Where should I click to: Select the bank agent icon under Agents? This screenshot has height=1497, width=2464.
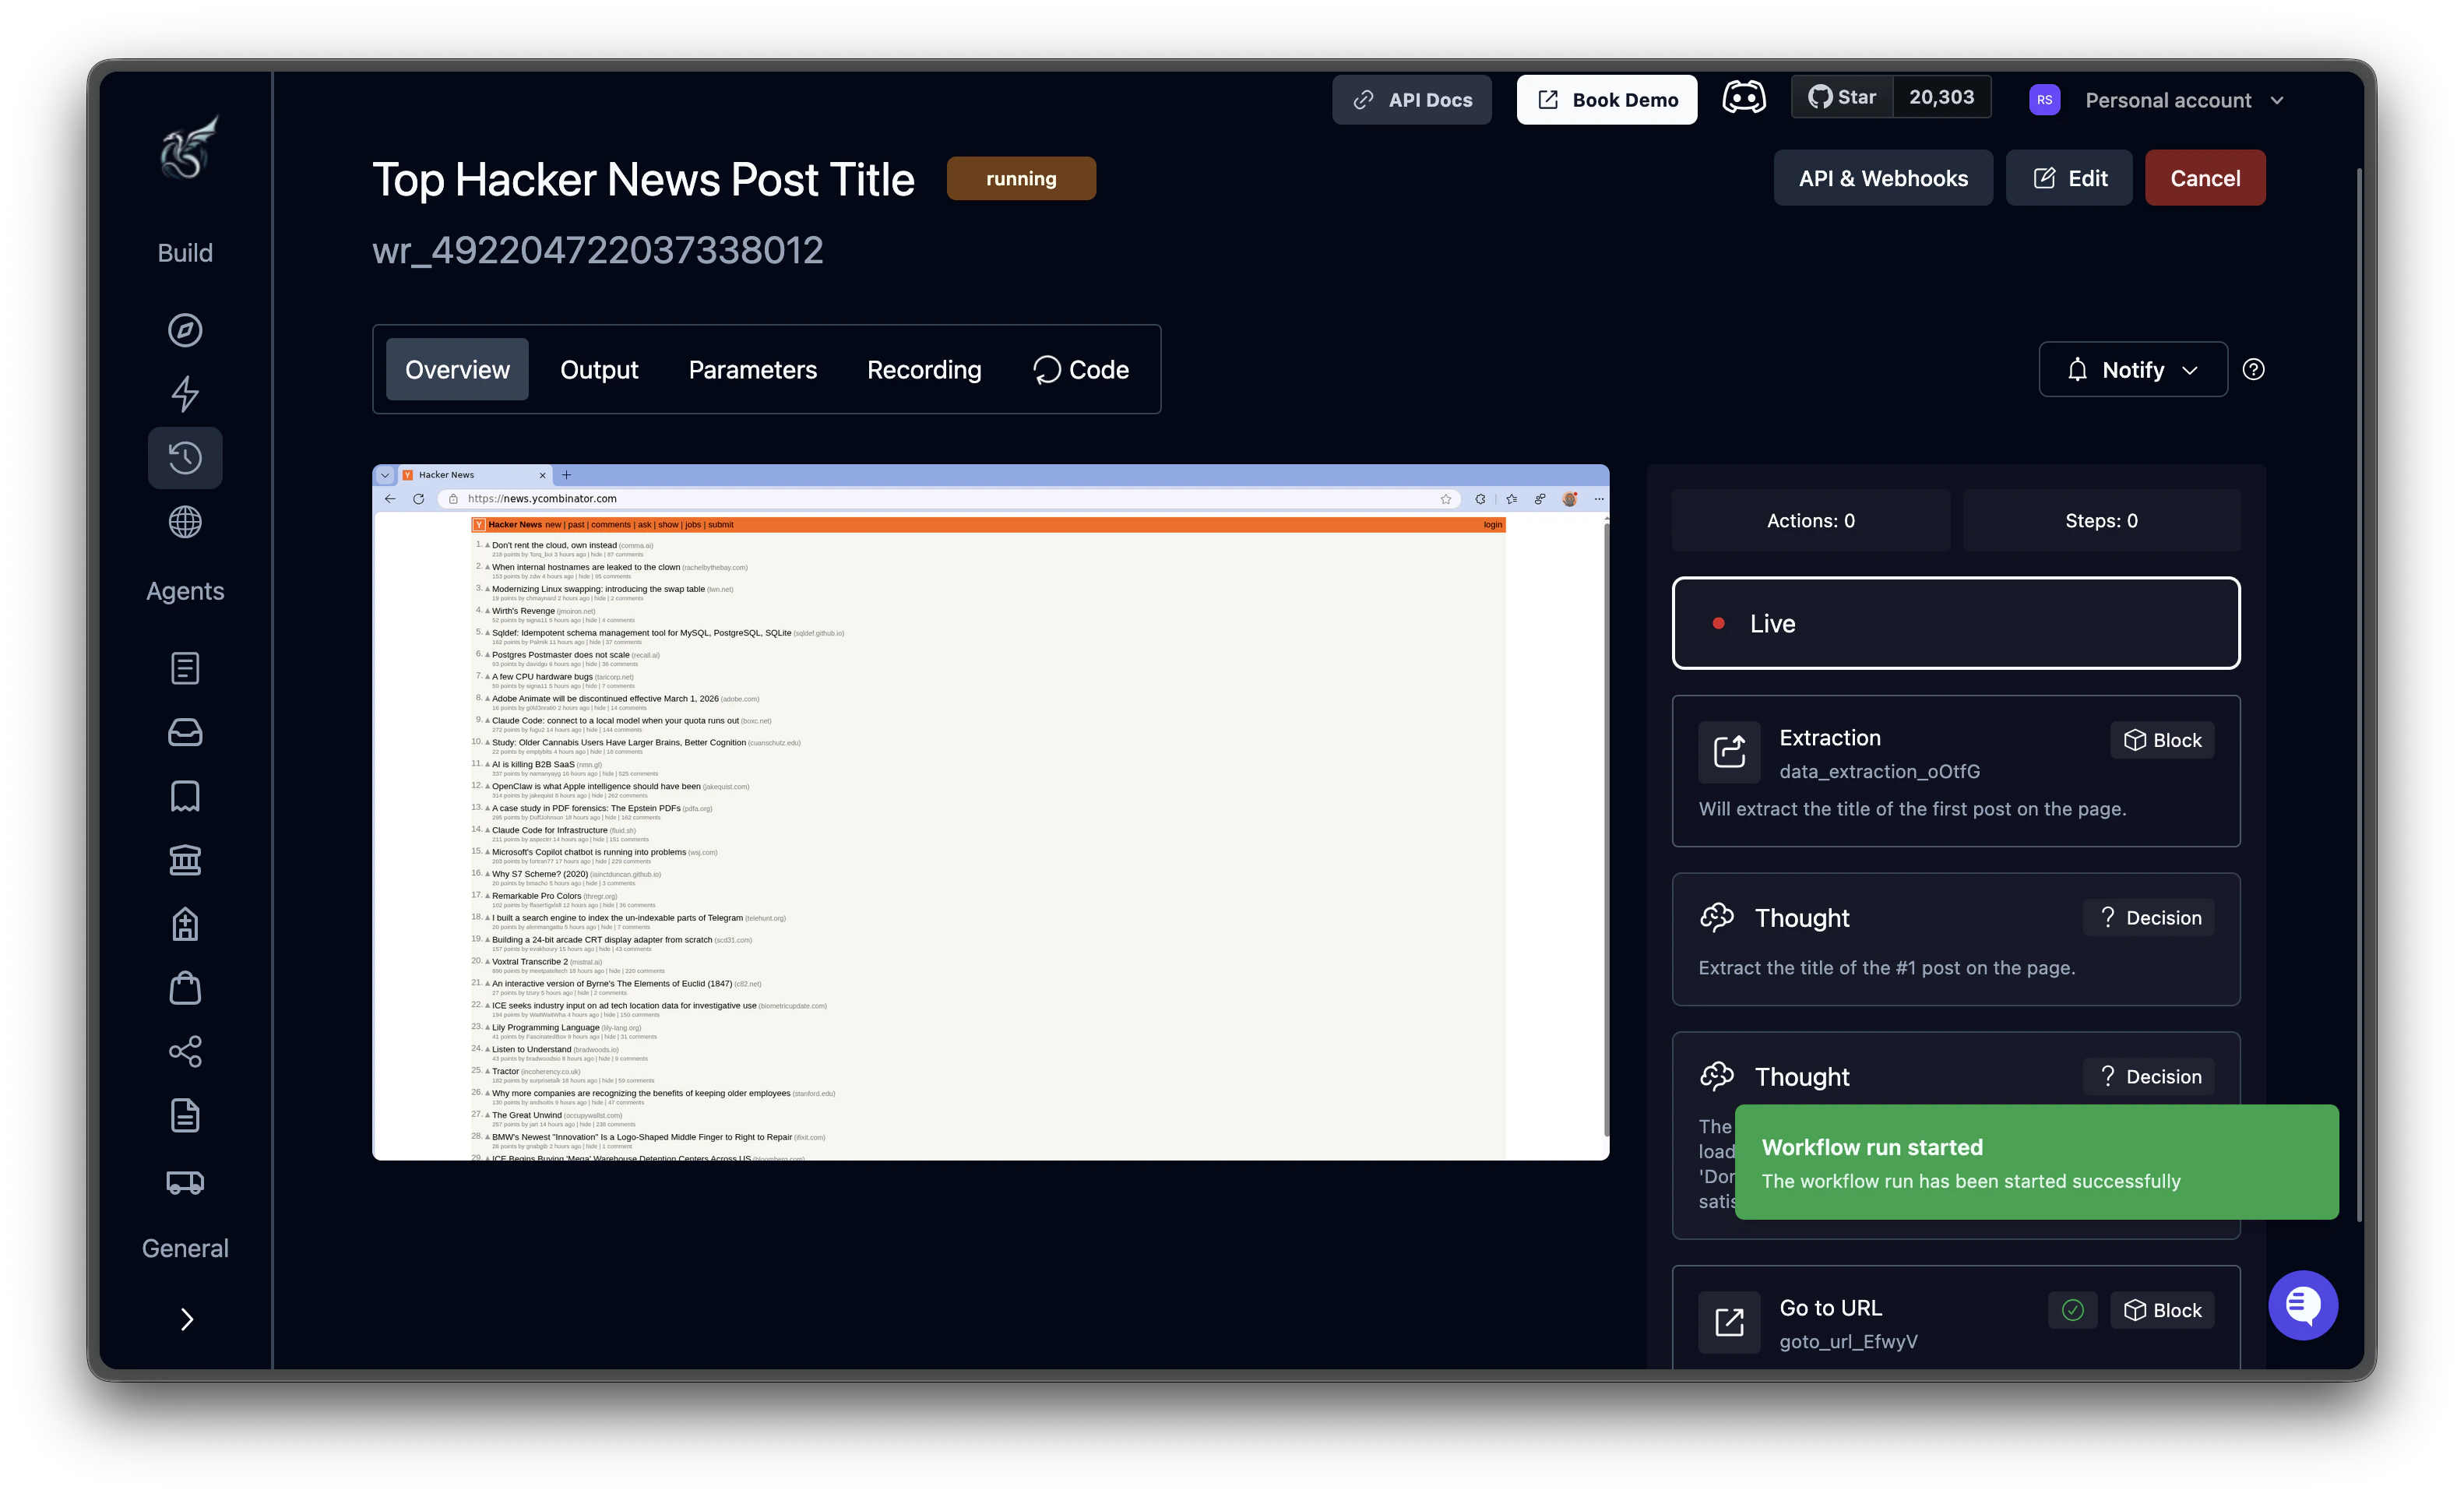click(x=185, y=859)
